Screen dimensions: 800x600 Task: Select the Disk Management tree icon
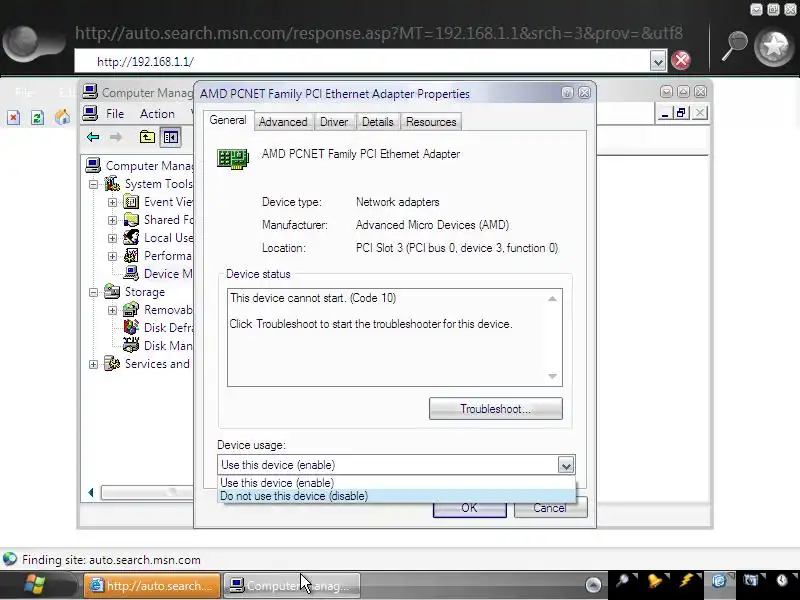pyautogui.click(x=131, y=345)
